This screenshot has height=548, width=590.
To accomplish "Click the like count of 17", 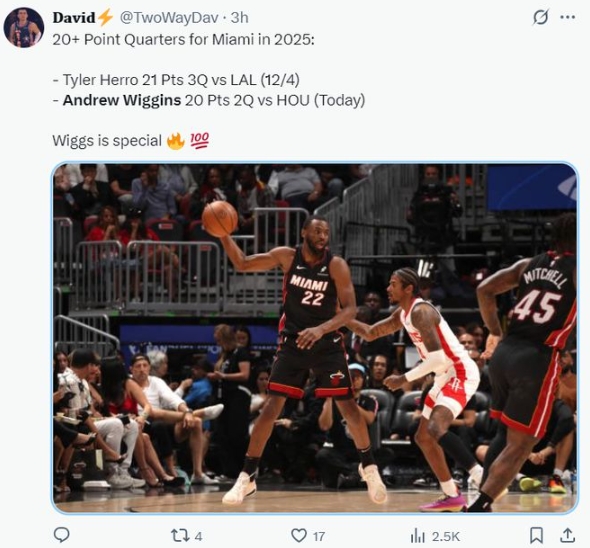I will 319,536.
